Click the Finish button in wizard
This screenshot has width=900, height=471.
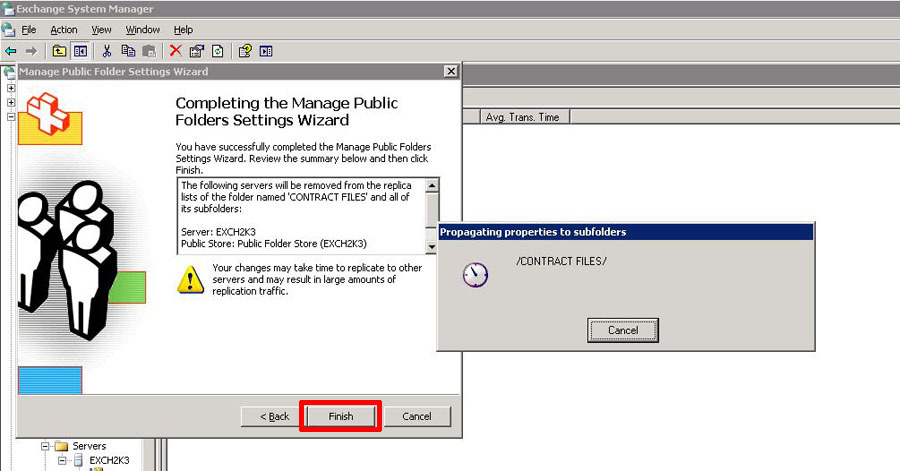[x=340, y=416]
